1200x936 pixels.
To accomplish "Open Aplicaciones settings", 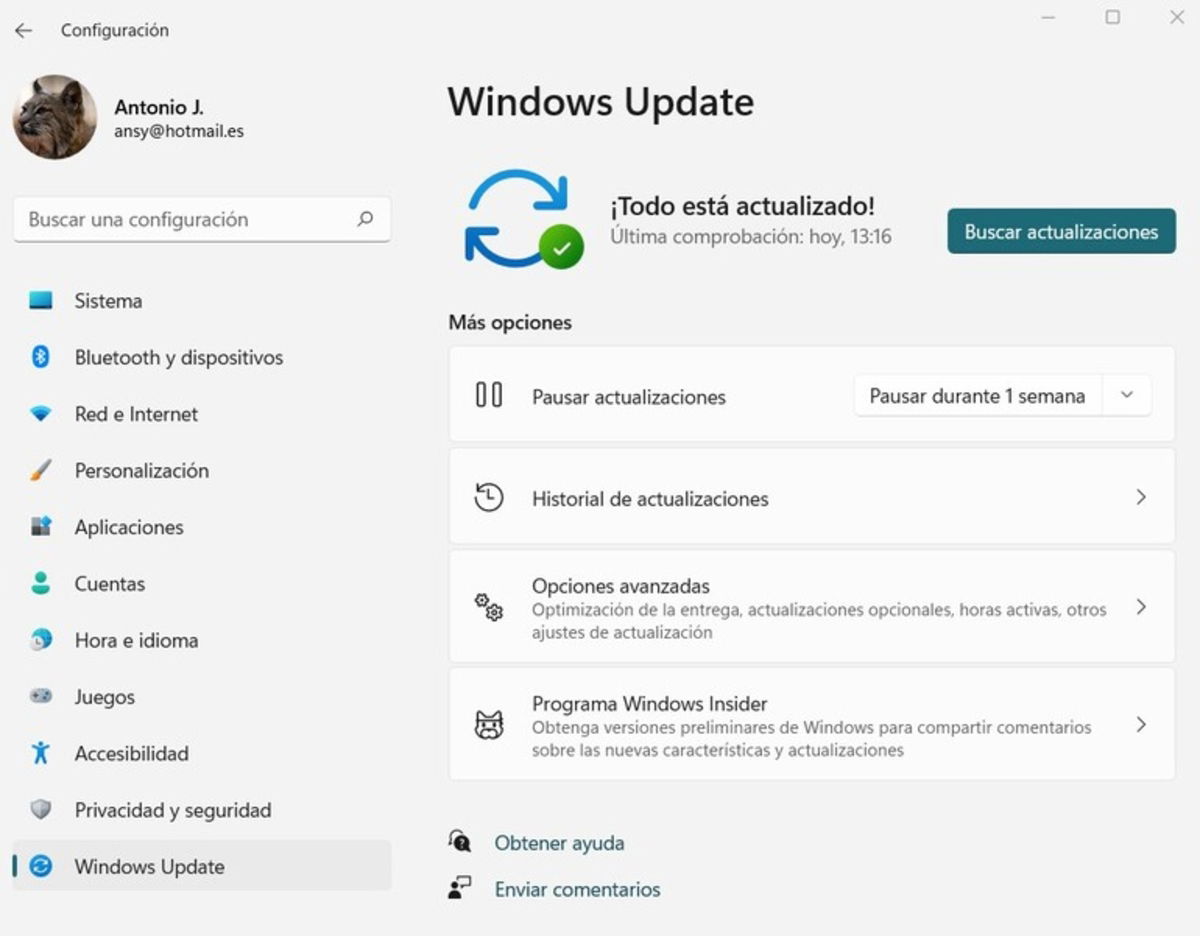I will tap(202, 527).
